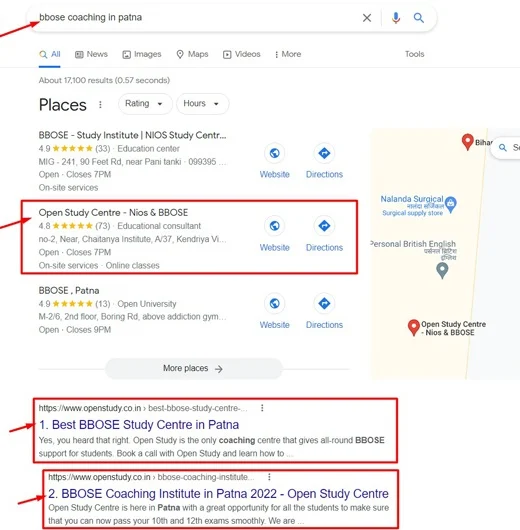
Task: Start voice search with microphone icon
Action: 396,18
